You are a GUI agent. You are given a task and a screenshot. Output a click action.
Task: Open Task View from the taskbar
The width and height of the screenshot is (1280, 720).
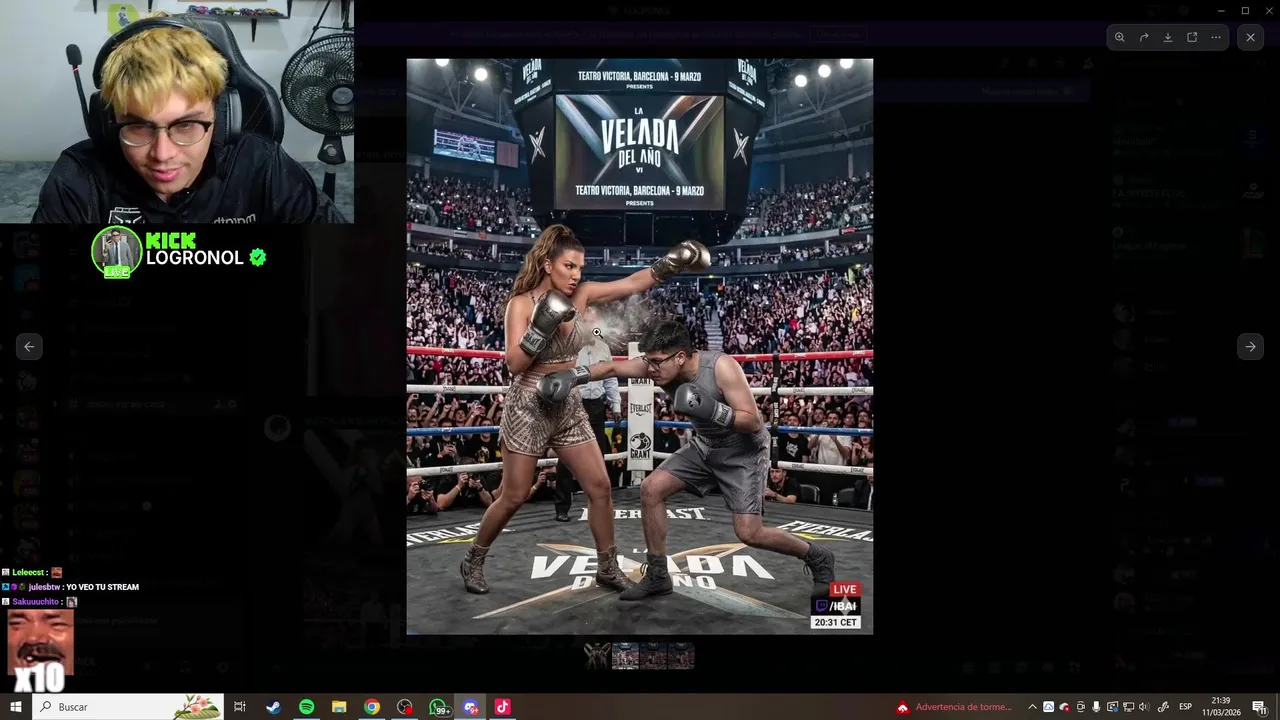point(240,707)
